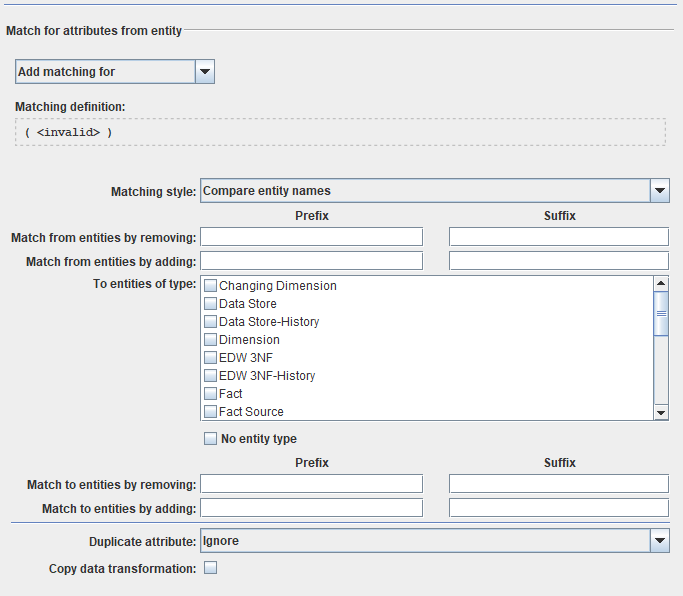Check the Changing Dimension entity type
This screenshot has width=683, height=596.
(x=211, y=286)
